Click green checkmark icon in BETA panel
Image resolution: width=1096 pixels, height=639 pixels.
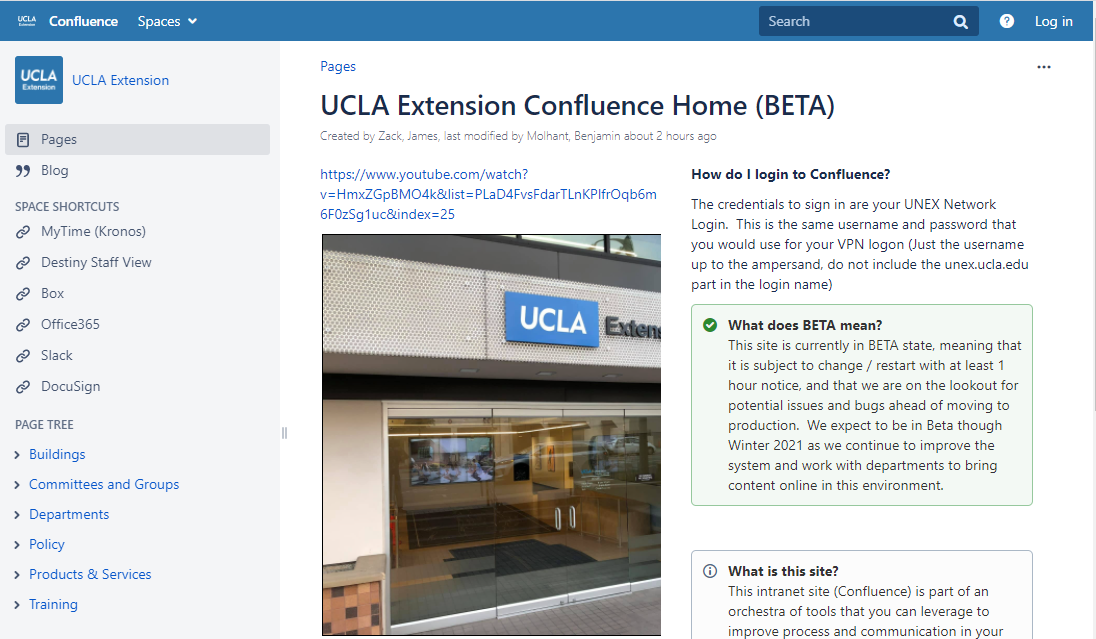point(709,325)
